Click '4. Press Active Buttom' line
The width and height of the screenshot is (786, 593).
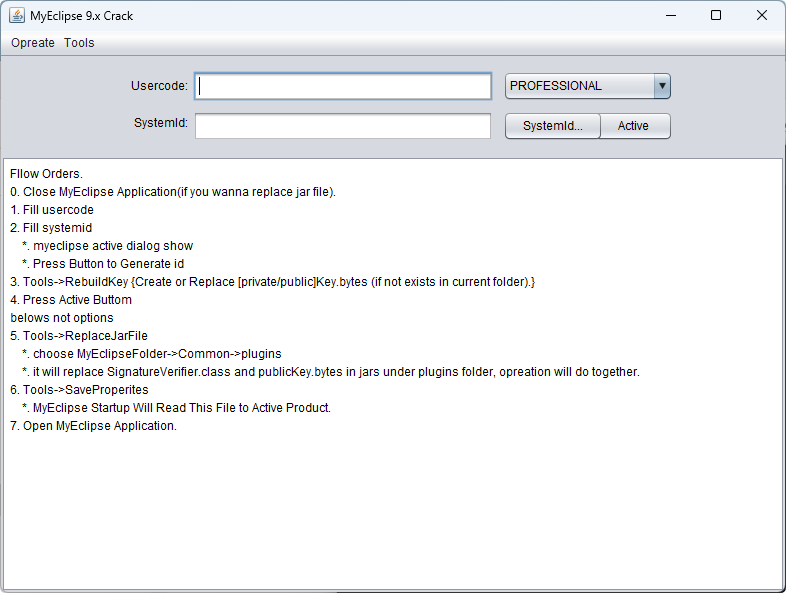pos(71,300)
